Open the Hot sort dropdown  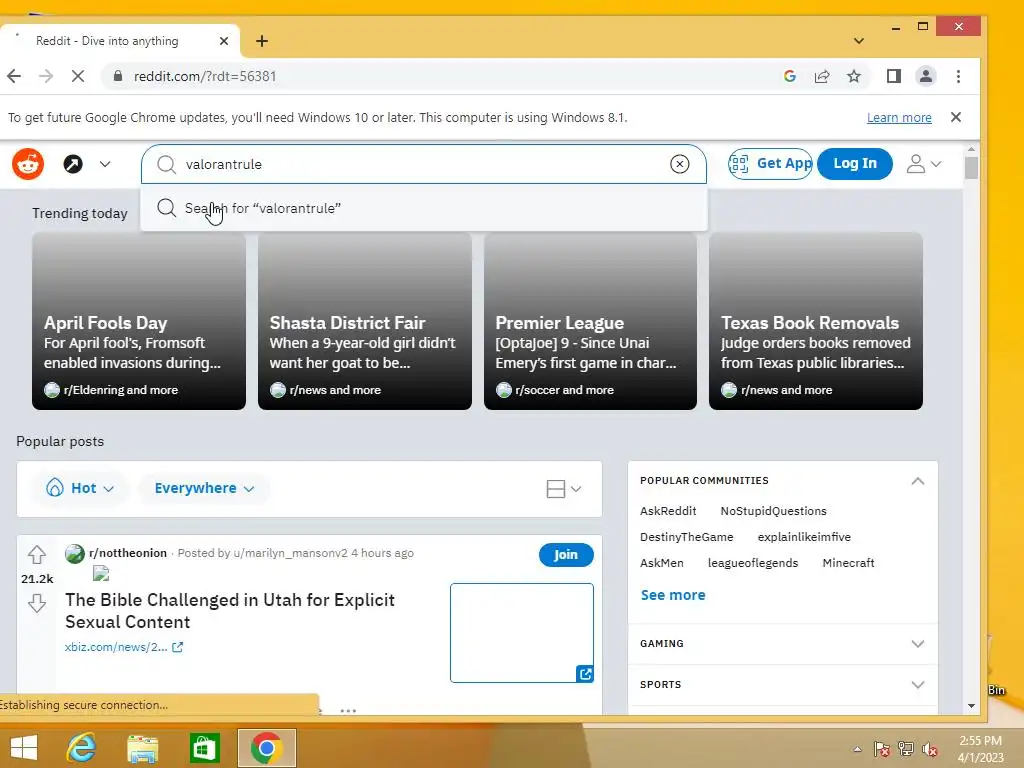[80, 488]
